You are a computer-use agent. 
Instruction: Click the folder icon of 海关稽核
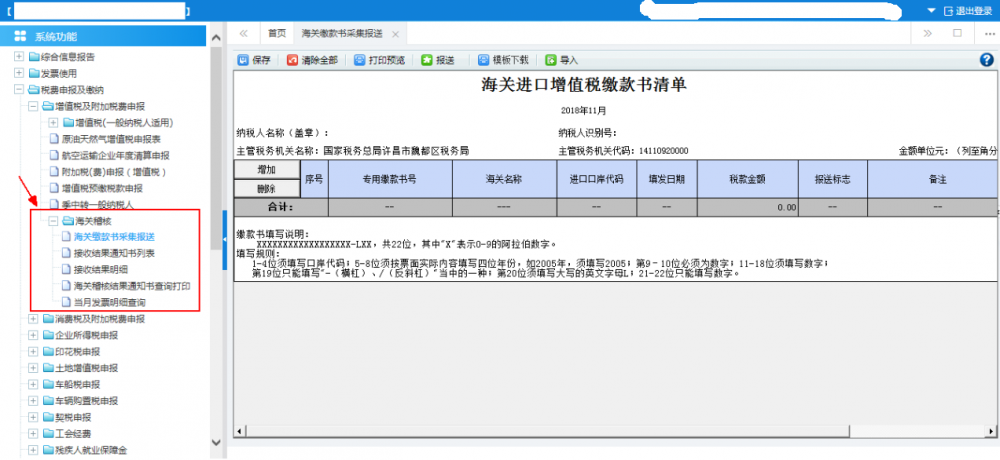click(68, 221)
